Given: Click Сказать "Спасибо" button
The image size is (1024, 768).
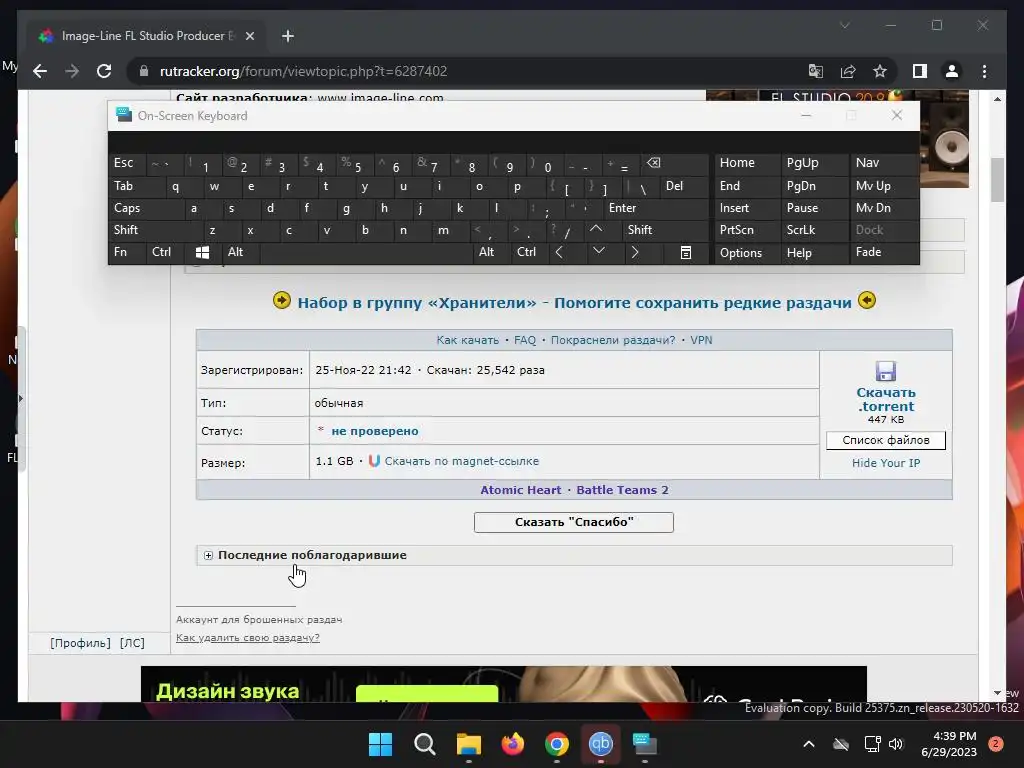Looking at the screenshot, I should coord(573,522).
